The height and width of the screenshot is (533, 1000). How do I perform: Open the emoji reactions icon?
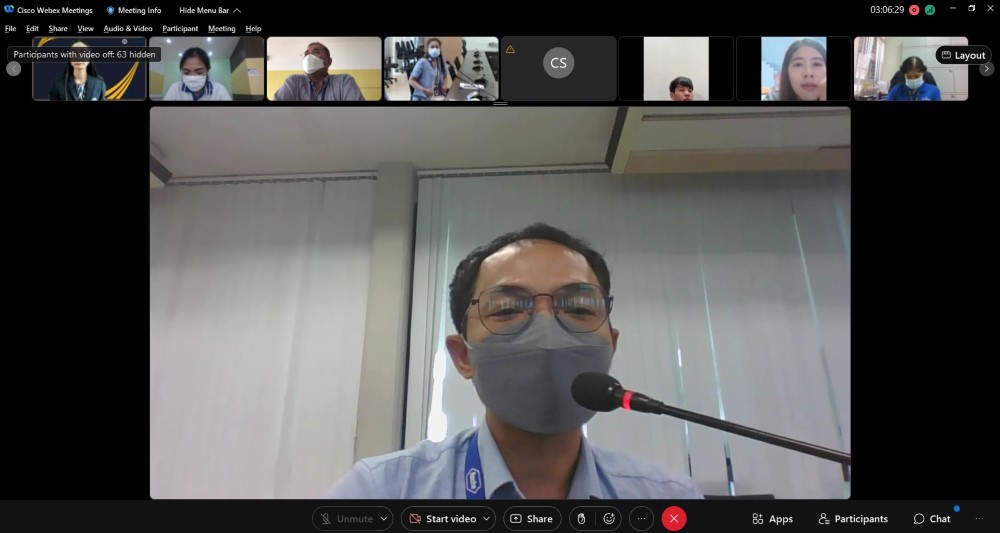[x=609, y=519]
